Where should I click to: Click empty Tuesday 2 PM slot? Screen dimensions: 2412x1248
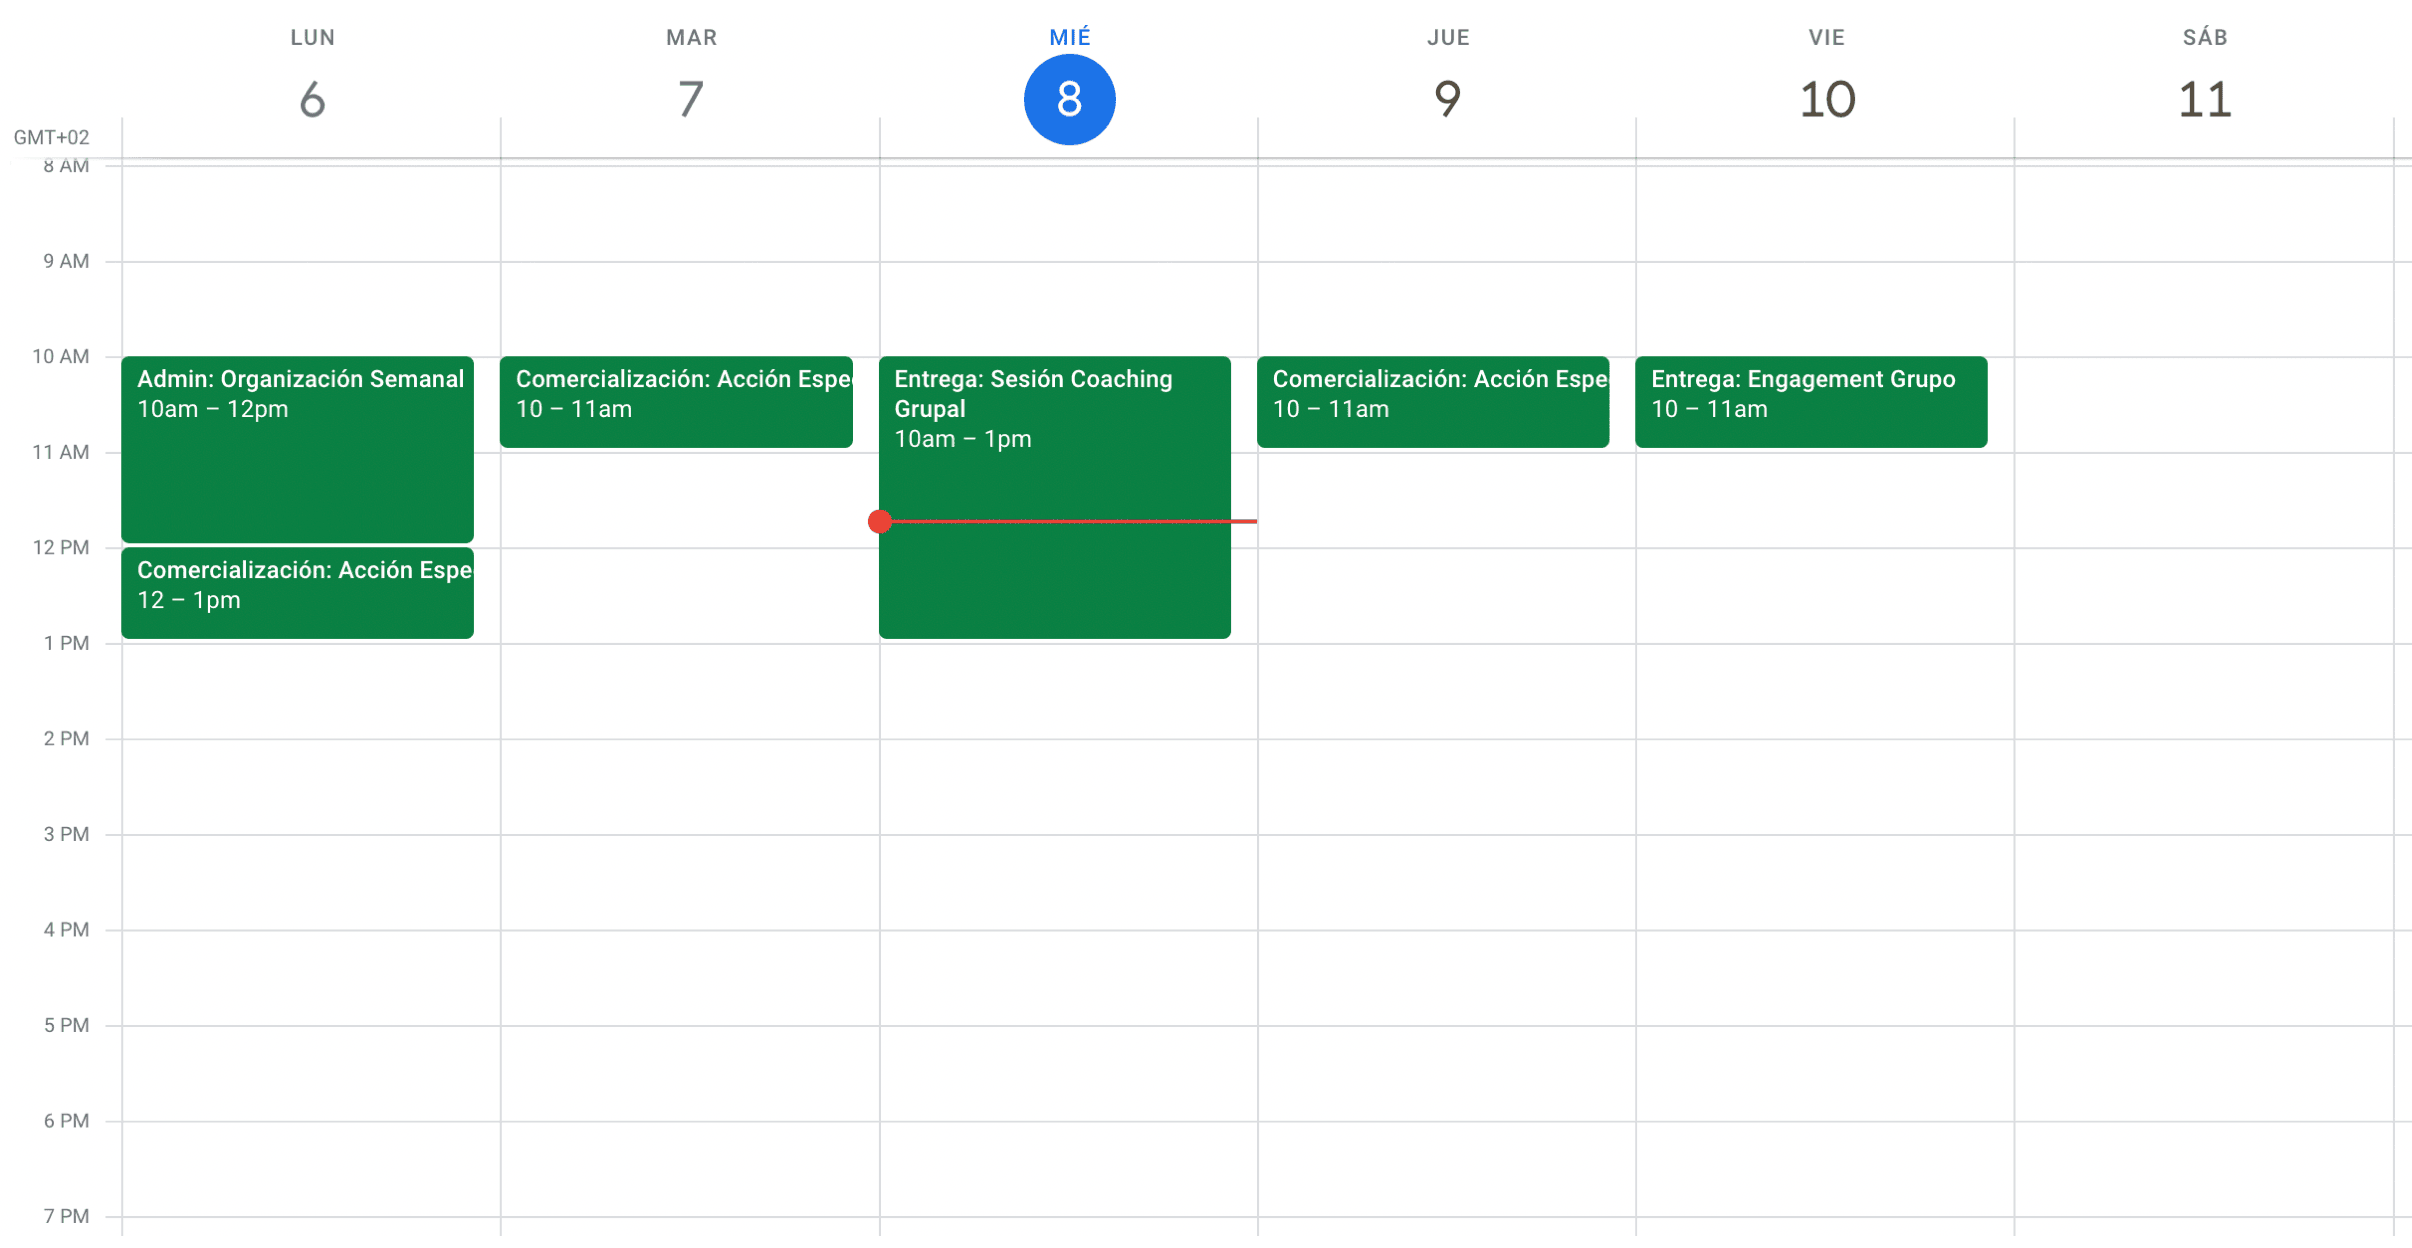point(690,786)
